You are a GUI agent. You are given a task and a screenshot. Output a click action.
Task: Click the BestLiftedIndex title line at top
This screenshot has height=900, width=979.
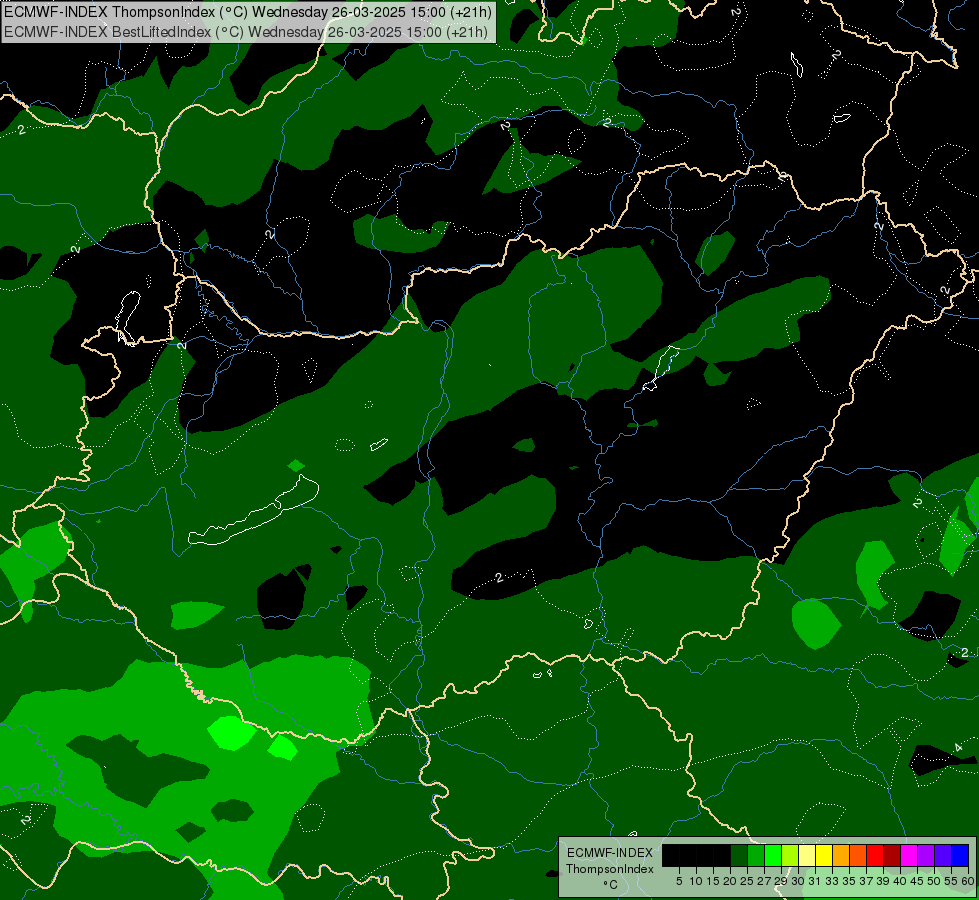point(246,31)
